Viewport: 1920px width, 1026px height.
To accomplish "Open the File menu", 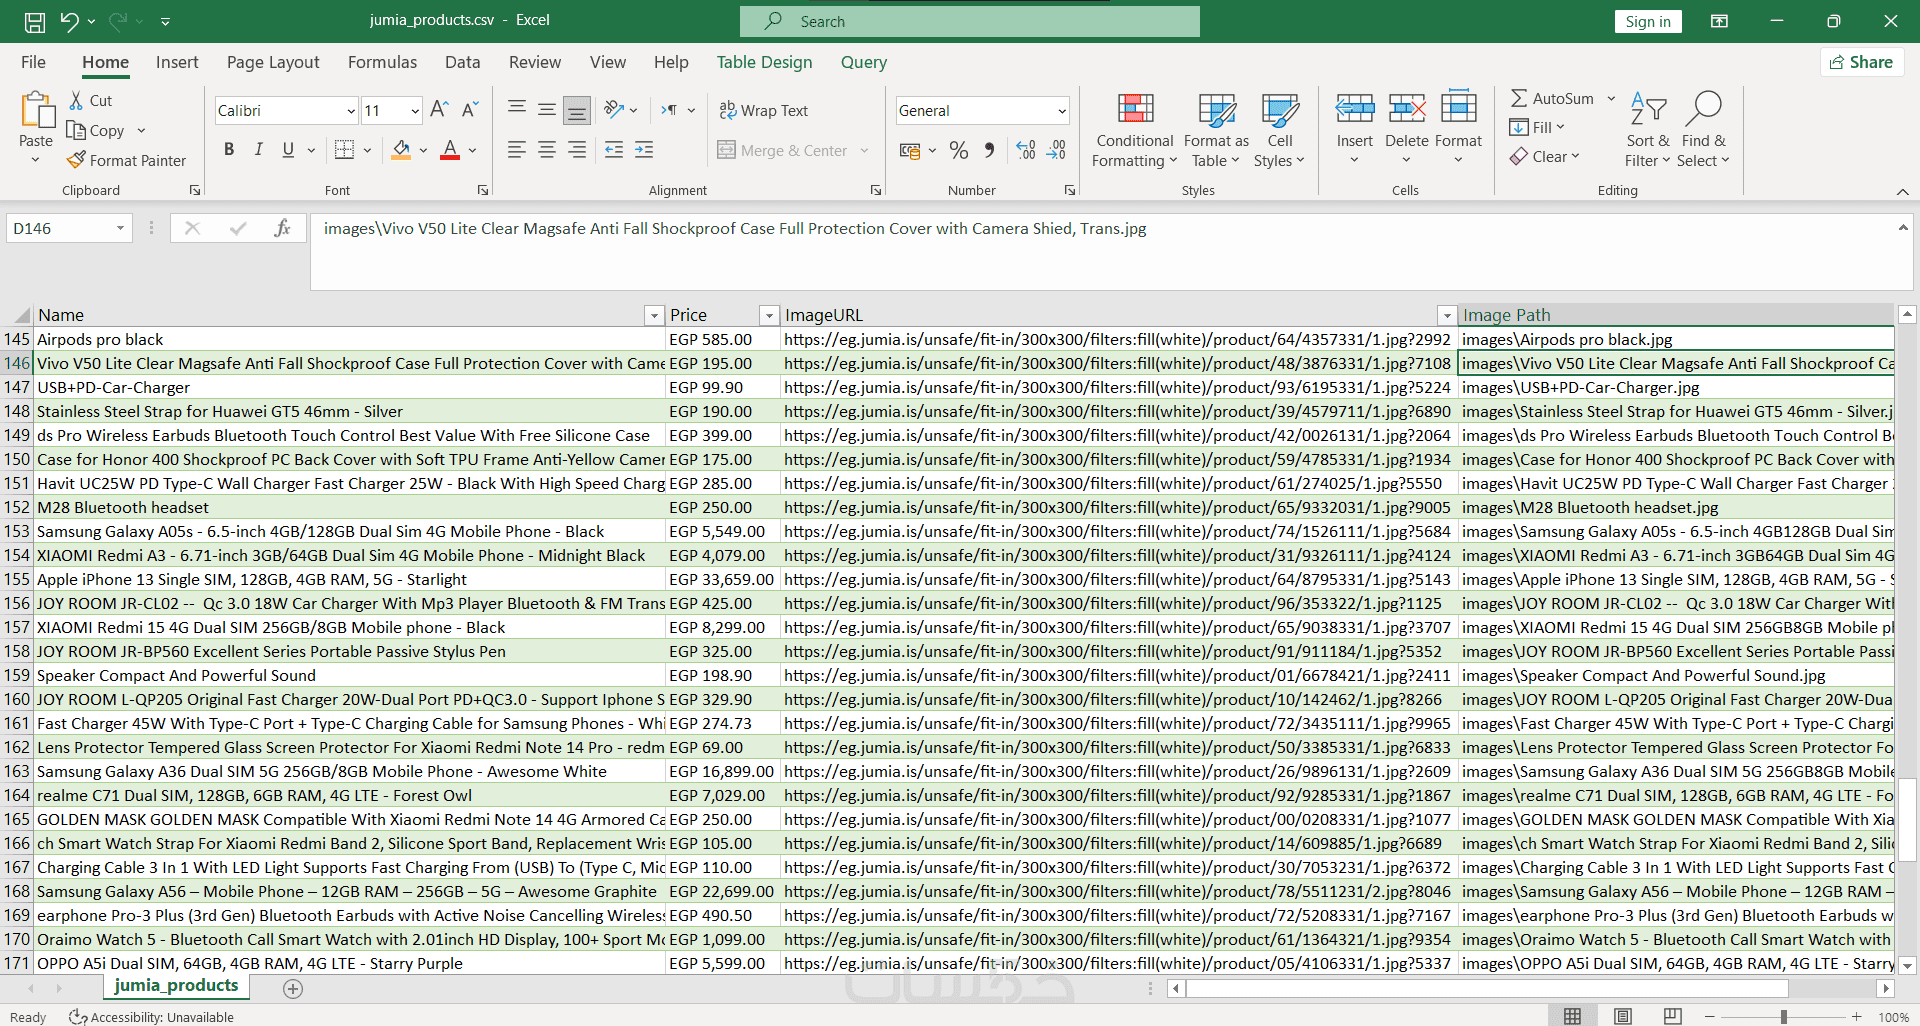I will (x=33, y=62).
